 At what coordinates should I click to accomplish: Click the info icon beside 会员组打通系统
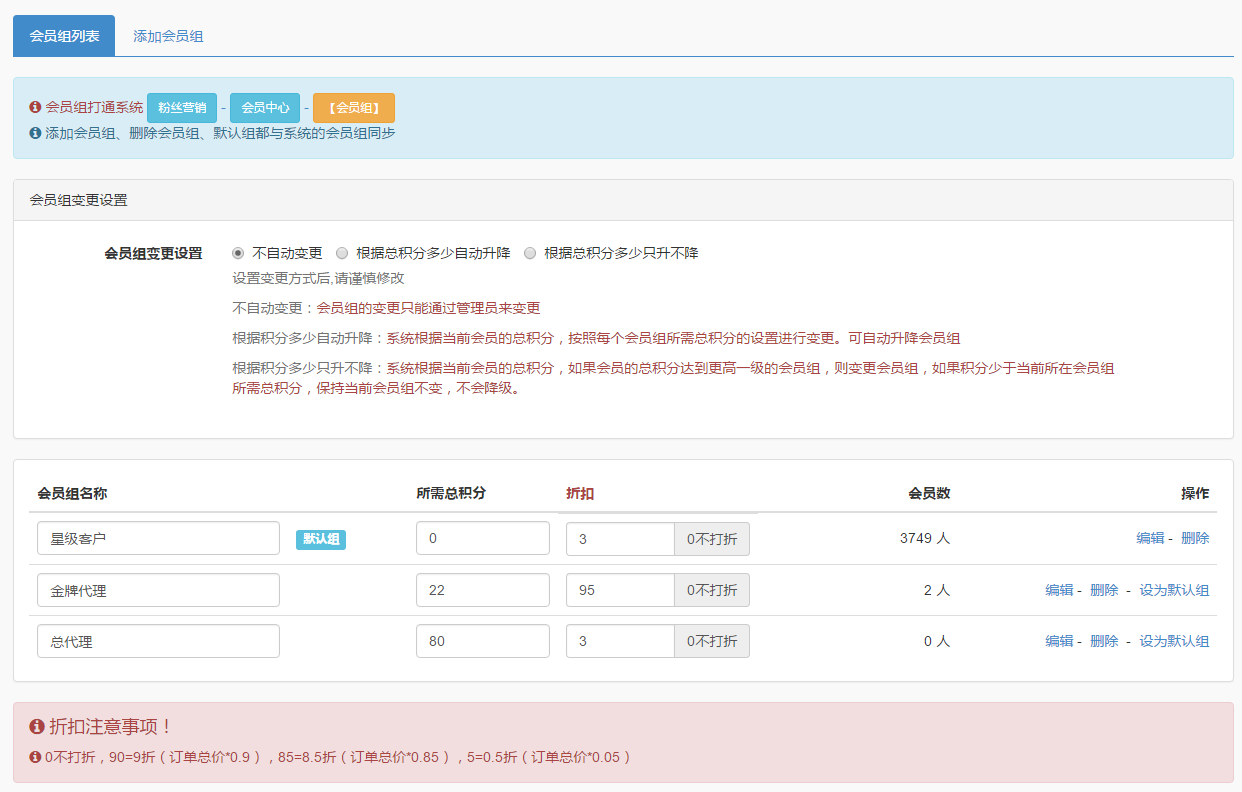click(35, 107)
